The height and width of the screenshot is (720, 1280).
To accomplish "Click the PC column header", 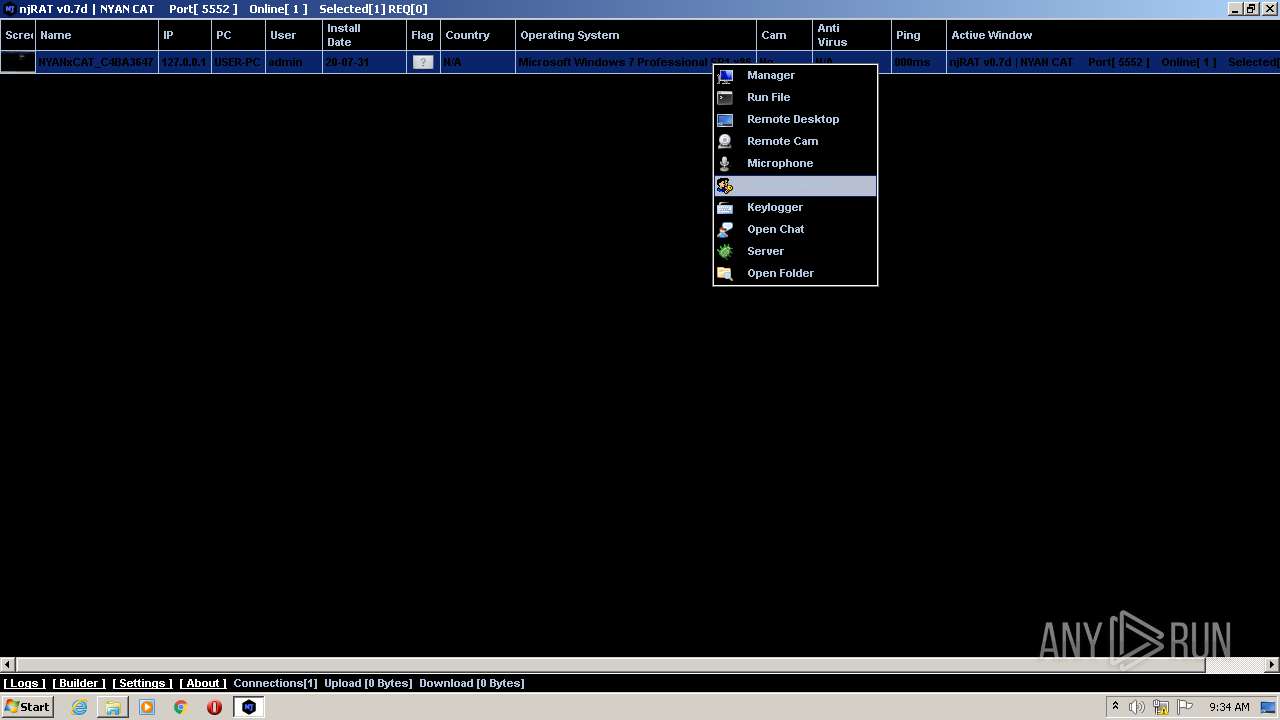I will pos(238,35).
